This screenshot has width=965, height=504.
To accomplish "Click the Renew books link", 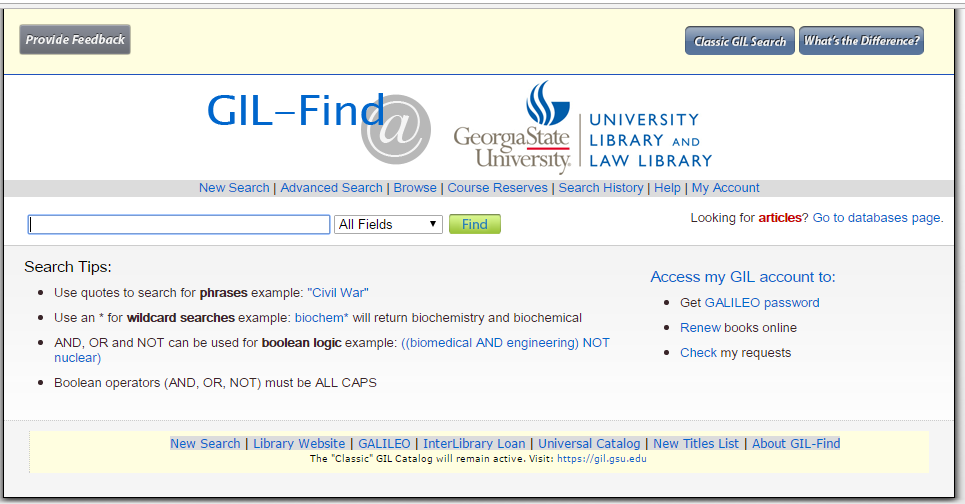I will [700, 327].
